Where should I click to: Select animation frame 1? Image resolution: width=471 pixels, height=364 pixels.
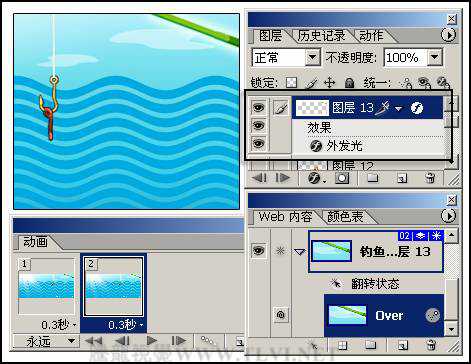[46, 287]
